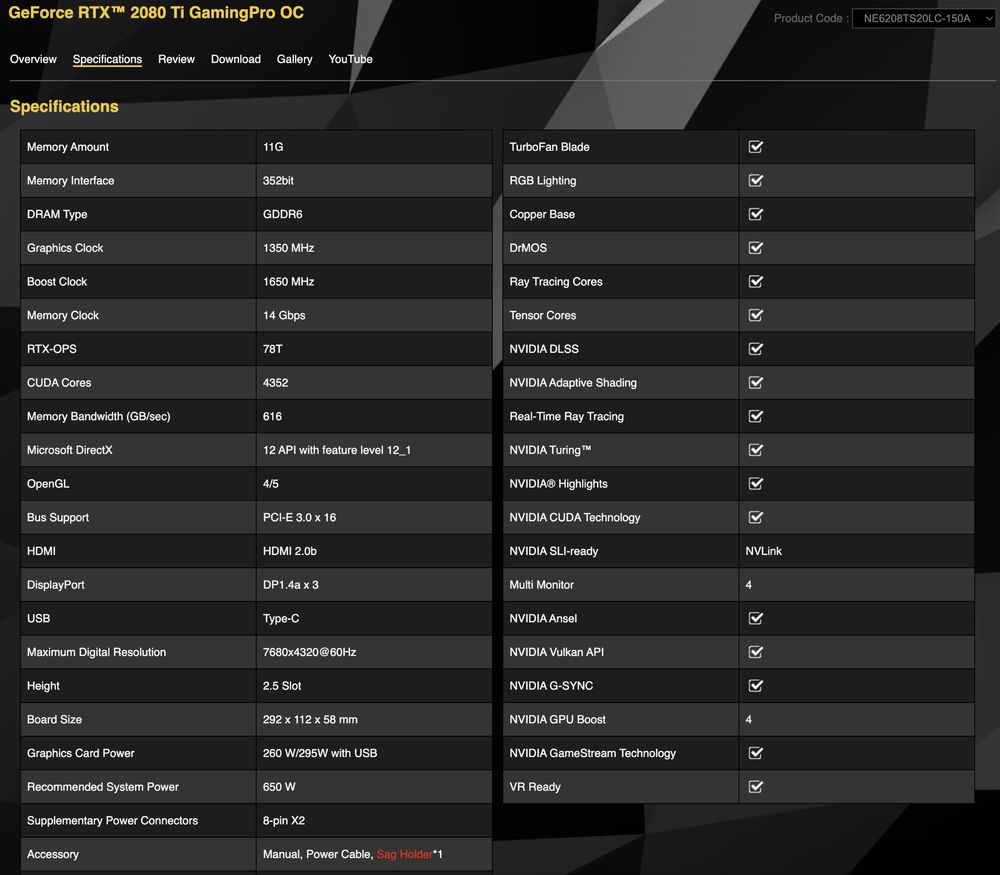Click the NVIDIA Adaptive Shading check icon
The width and height of the screenshot is (1000, 875).
[756, 383]
